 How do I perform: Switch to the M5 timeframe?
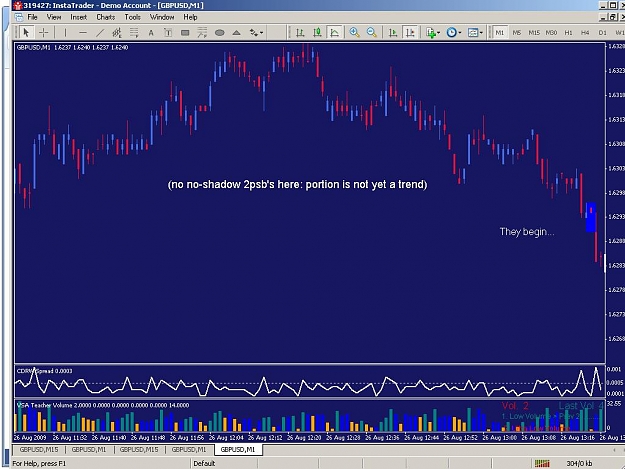point(517,33)
